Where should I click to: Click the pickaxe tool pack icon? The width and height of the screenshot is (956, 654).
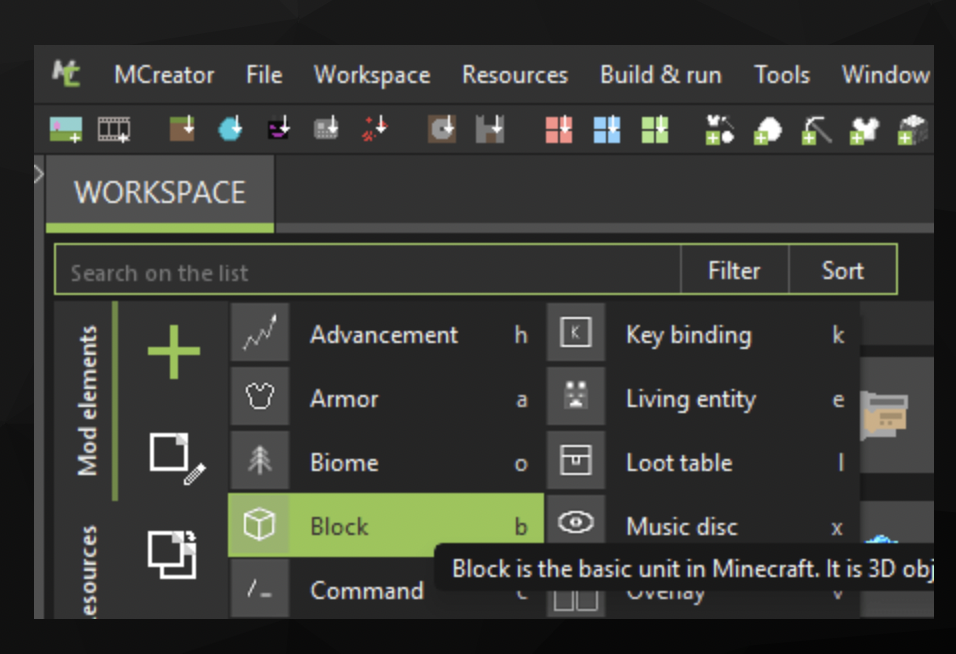coord(816,129)
